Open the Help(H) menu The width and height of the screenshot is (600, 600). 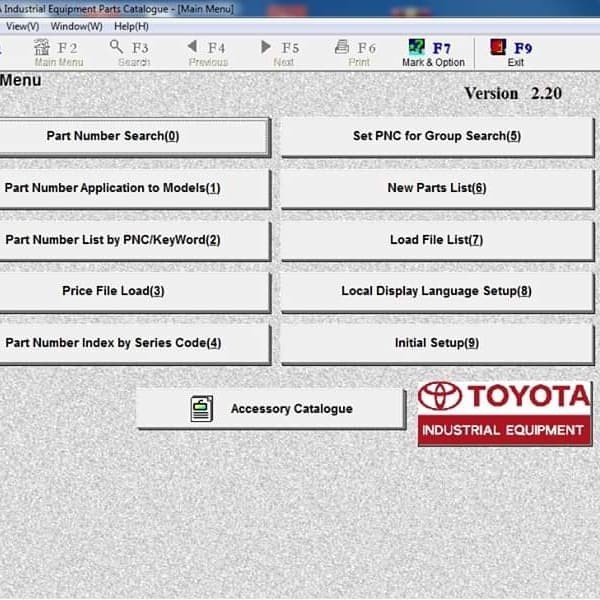(x=131, y=26)
